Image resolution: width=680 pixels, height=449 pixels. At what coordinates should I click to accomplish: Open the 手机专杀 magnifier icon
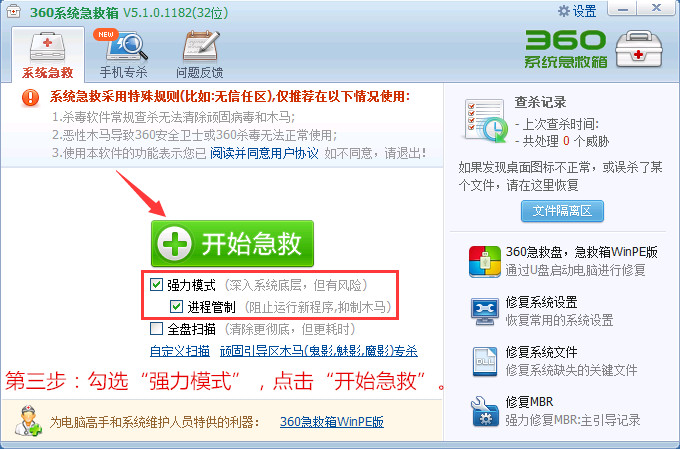(x=126, y=46)
